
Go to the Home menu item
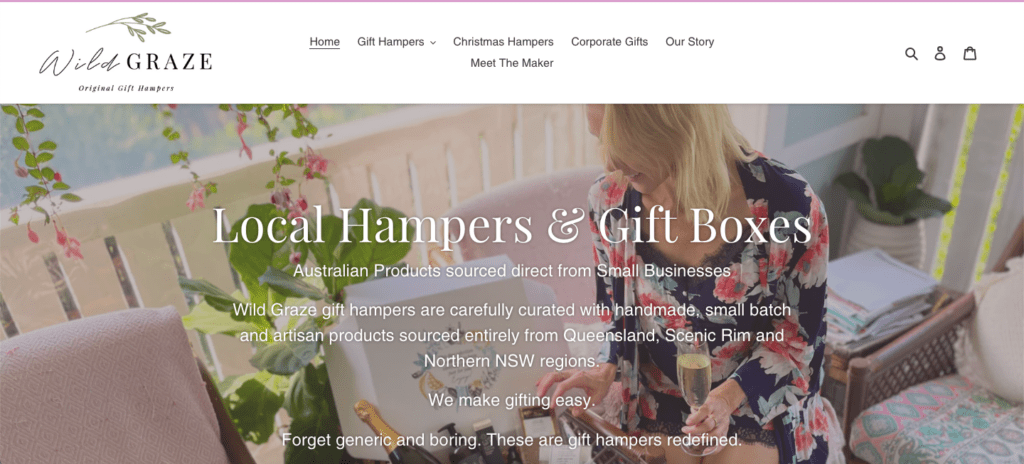tap(325, 42)
